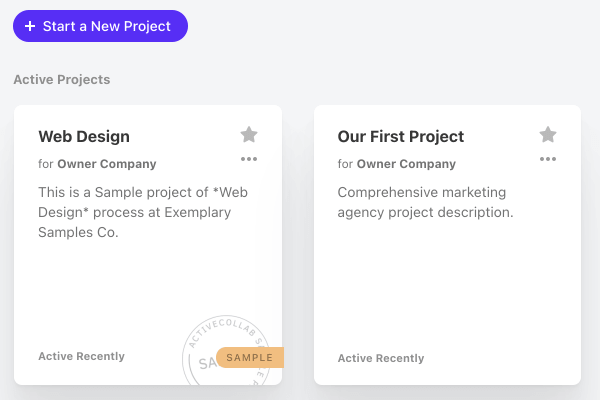Open the Our First Project title
The width and height of the screenshot is (600, 400).
401,137
